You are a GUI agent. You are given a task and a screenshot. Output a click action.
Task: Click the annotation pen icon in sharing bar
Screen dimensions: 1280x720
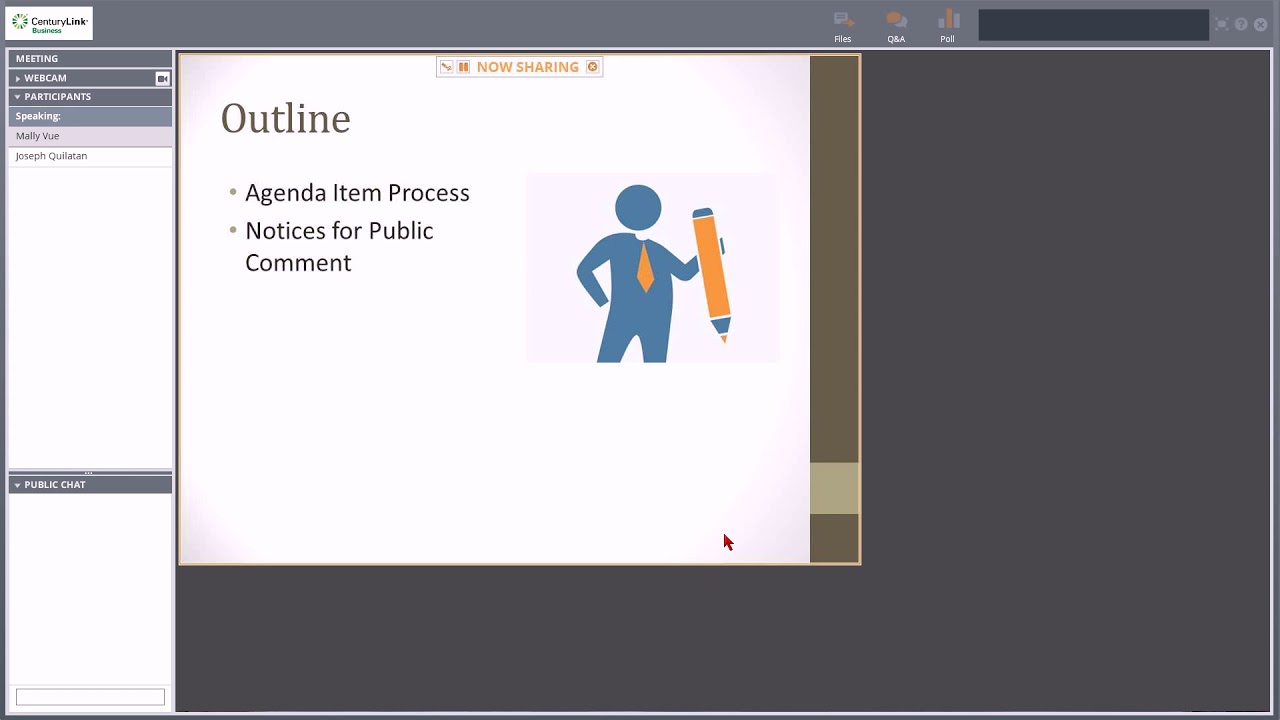pos(447,67)
